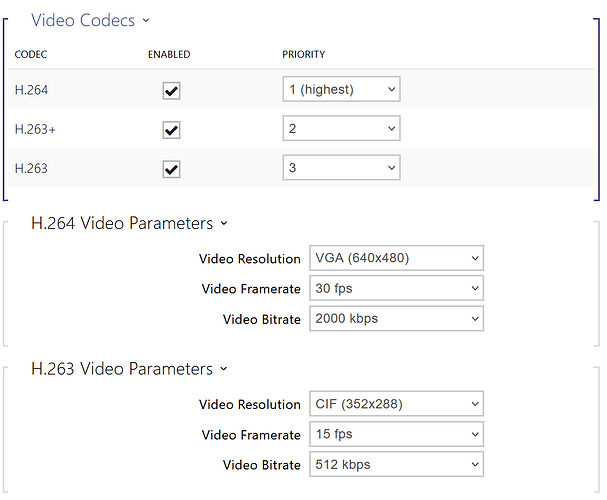This screenshot has width=607, height=500.
Task: Click the ENABLED column header
Action: 169,55
